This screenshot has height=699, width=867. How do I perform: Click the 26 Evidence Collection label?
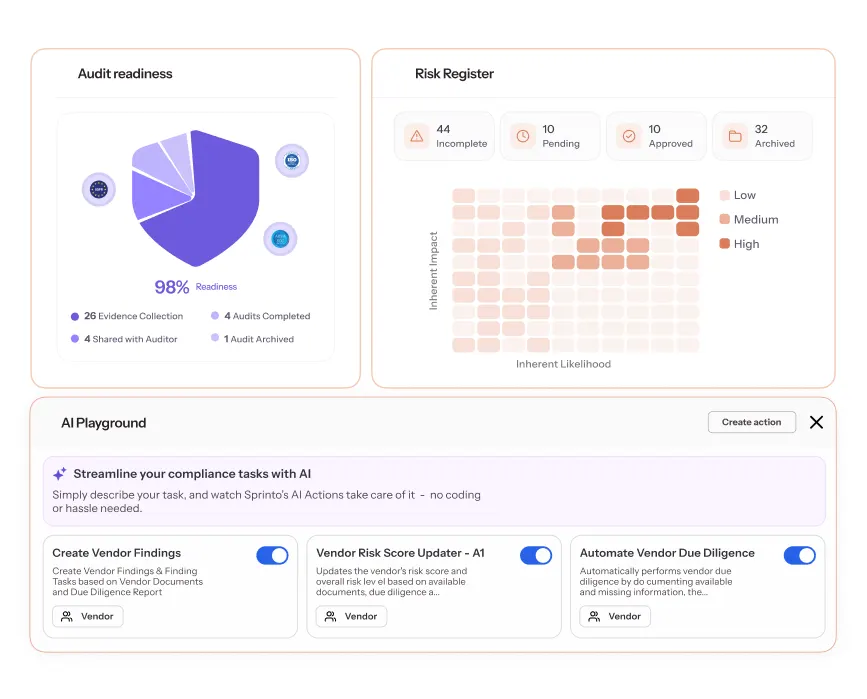tap(134, 316)
